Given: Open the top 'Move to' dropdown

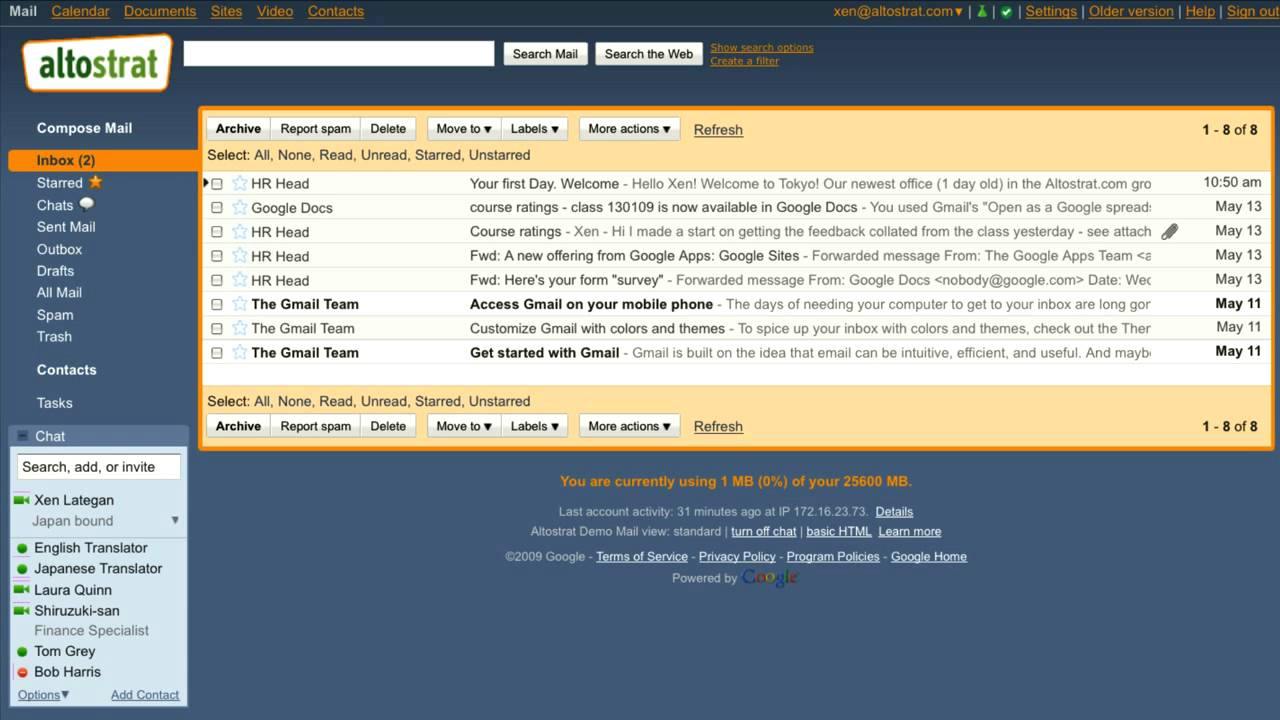Looking at the screenshot, I should coord(464,129).
